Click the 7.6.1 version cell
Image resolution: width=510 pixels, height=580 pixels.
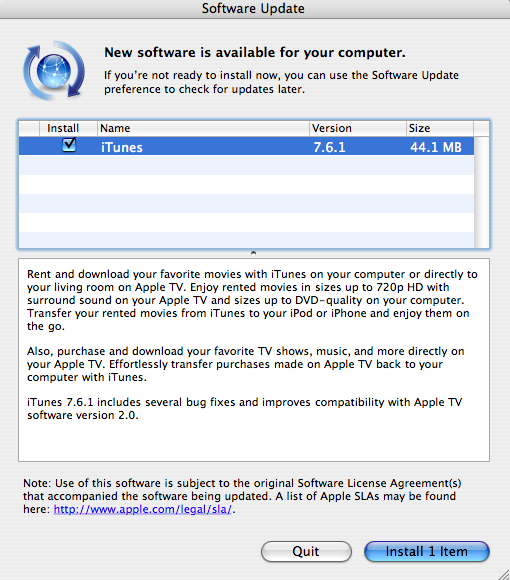329,147
